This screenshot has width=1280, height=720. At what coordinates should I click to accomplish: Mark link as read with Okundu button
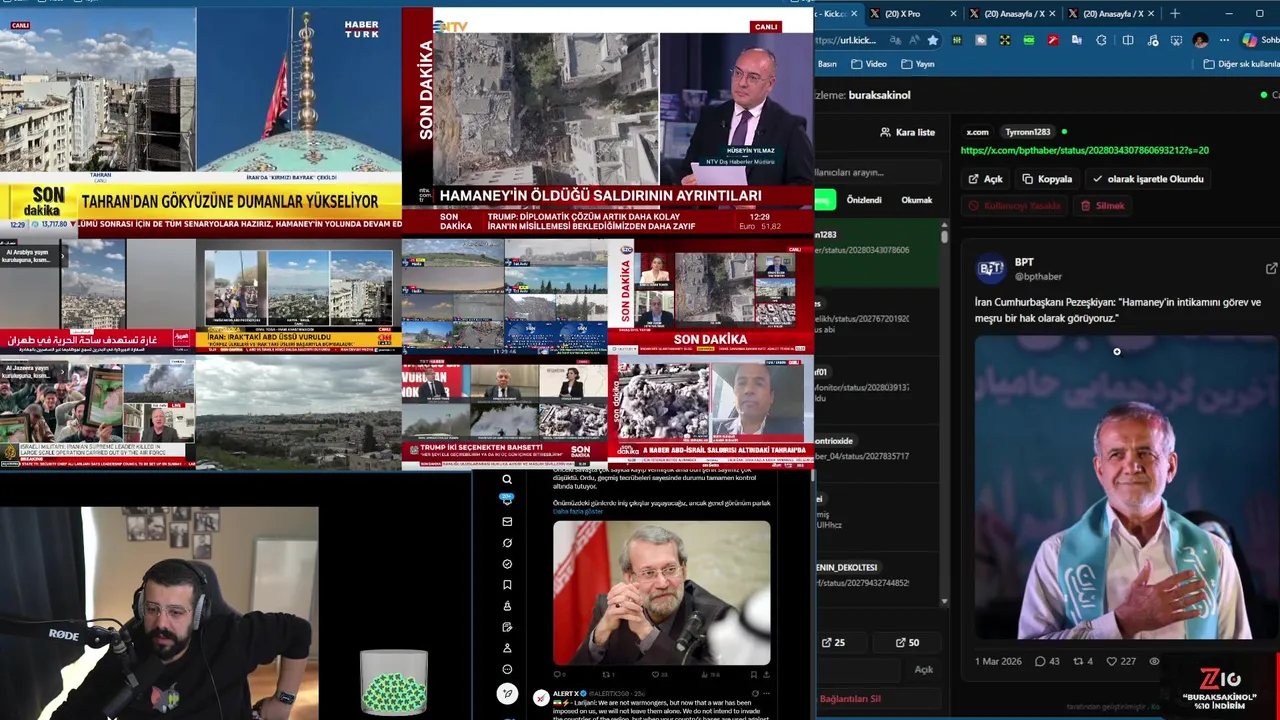click(1148, 179)
